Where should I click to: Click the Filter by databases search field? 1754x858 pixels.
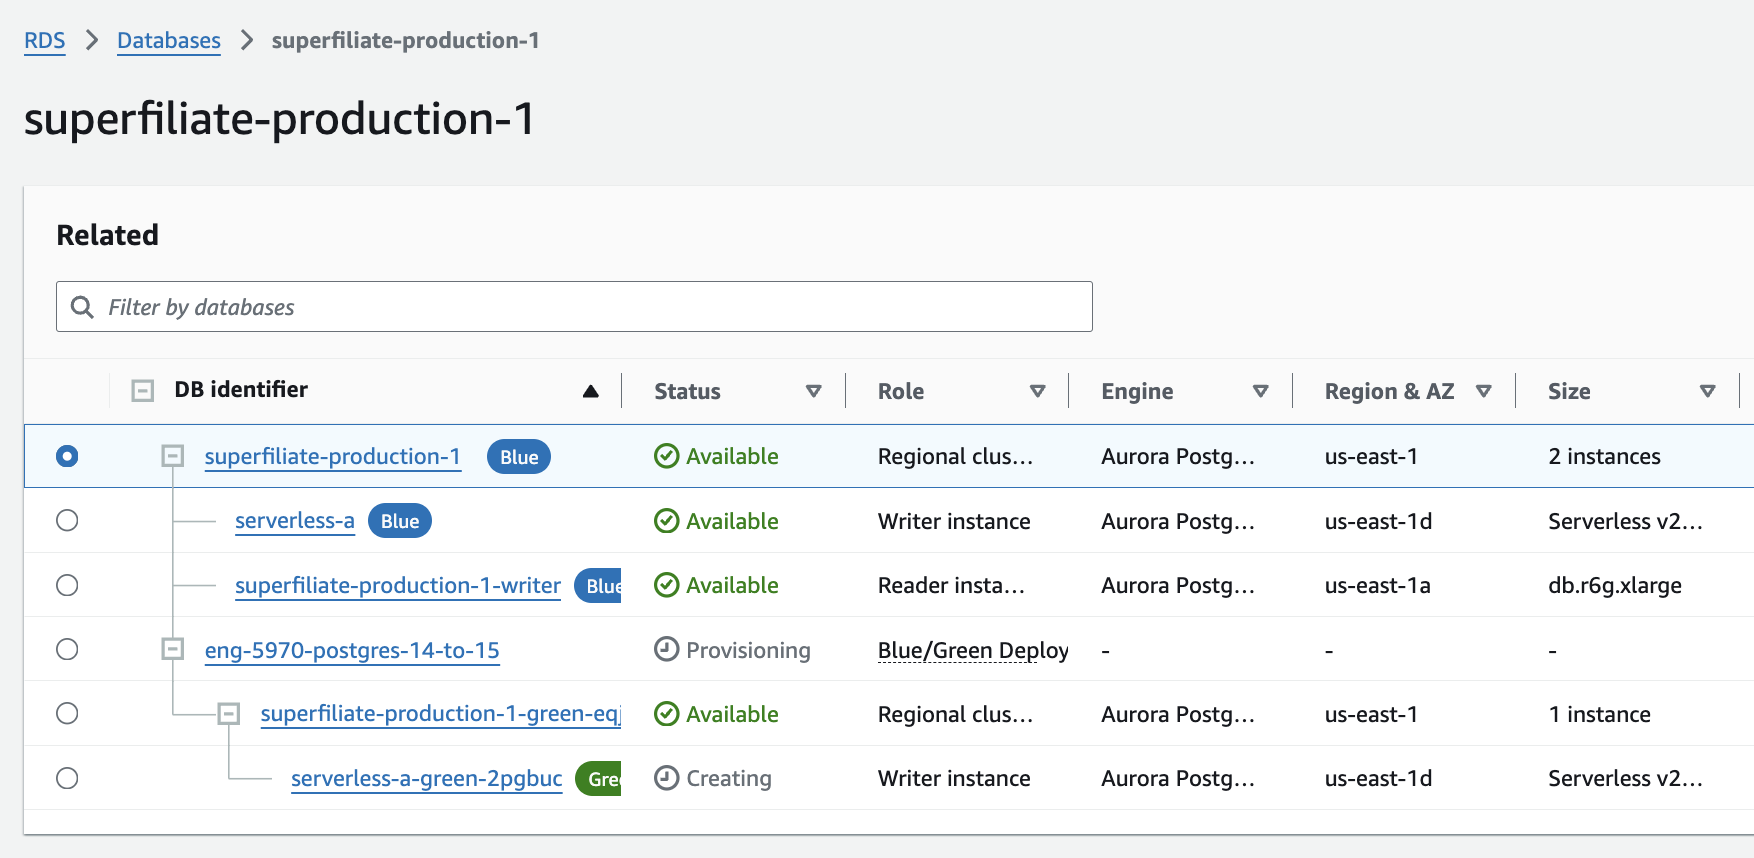(574, 306)
